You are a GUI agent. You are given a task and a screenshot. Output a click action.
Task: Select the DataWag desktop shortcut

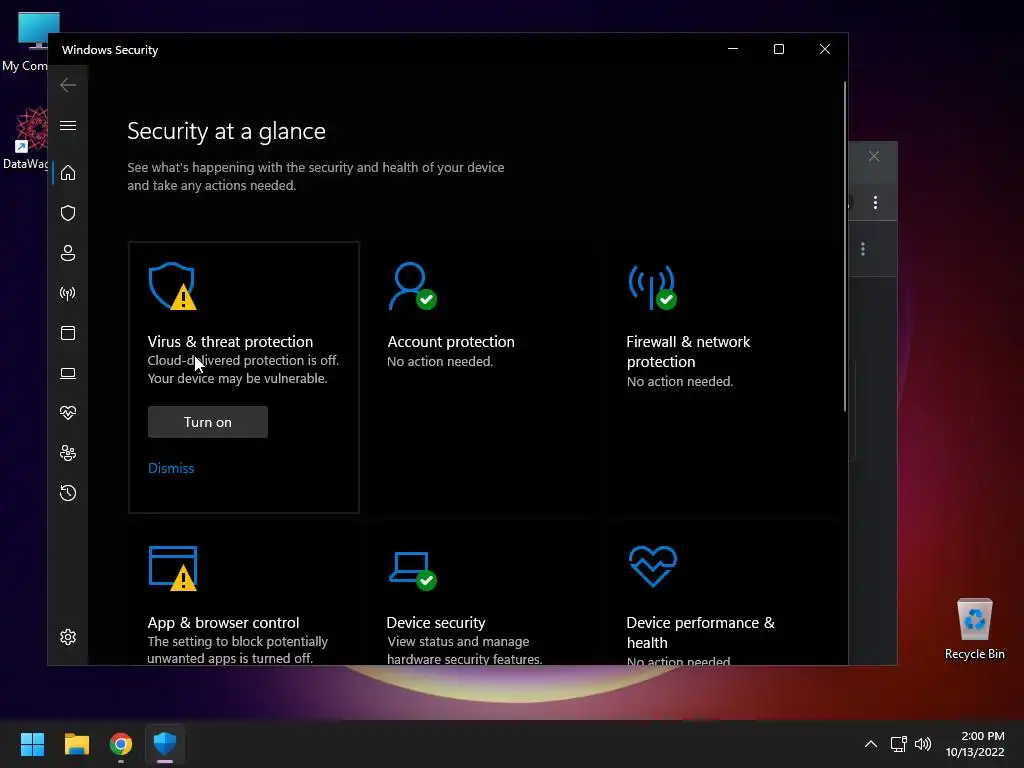[26, 138]
